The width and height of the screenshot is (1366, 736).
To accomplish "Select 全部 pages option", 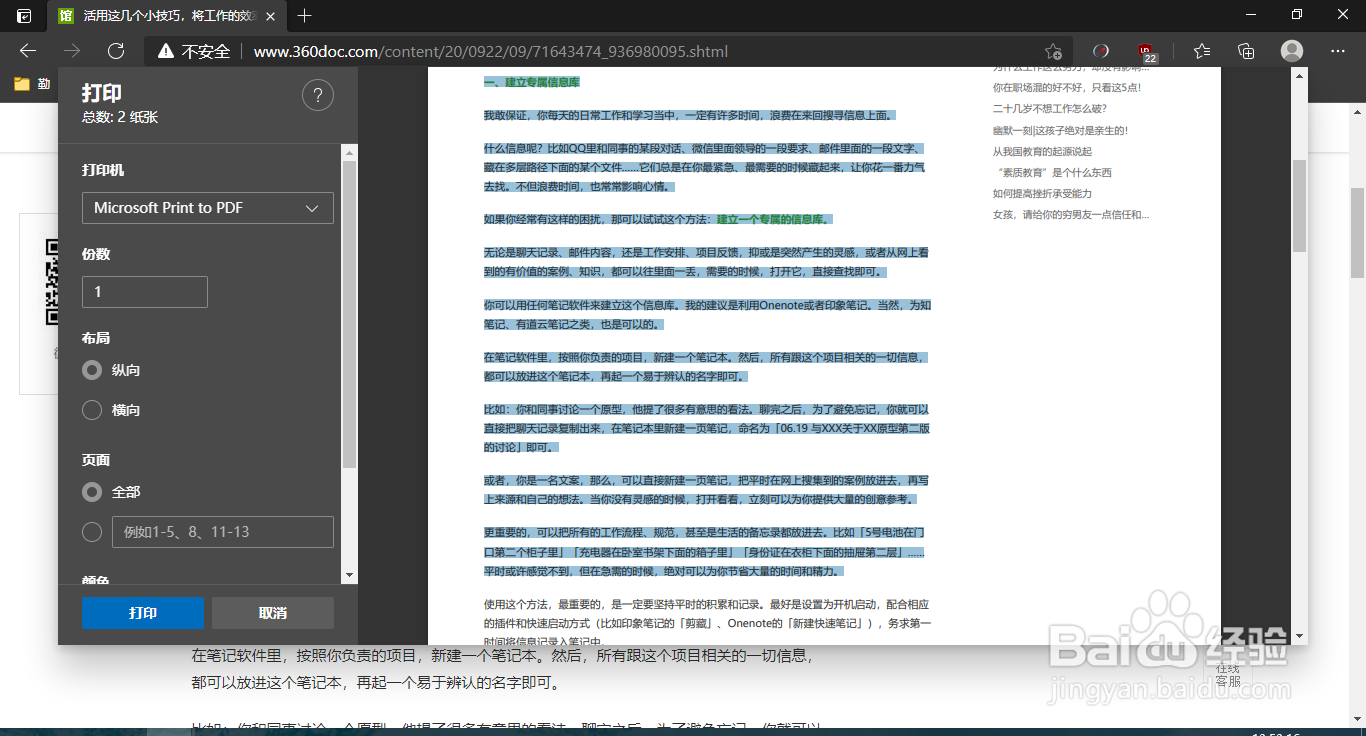I will (92, 492).
